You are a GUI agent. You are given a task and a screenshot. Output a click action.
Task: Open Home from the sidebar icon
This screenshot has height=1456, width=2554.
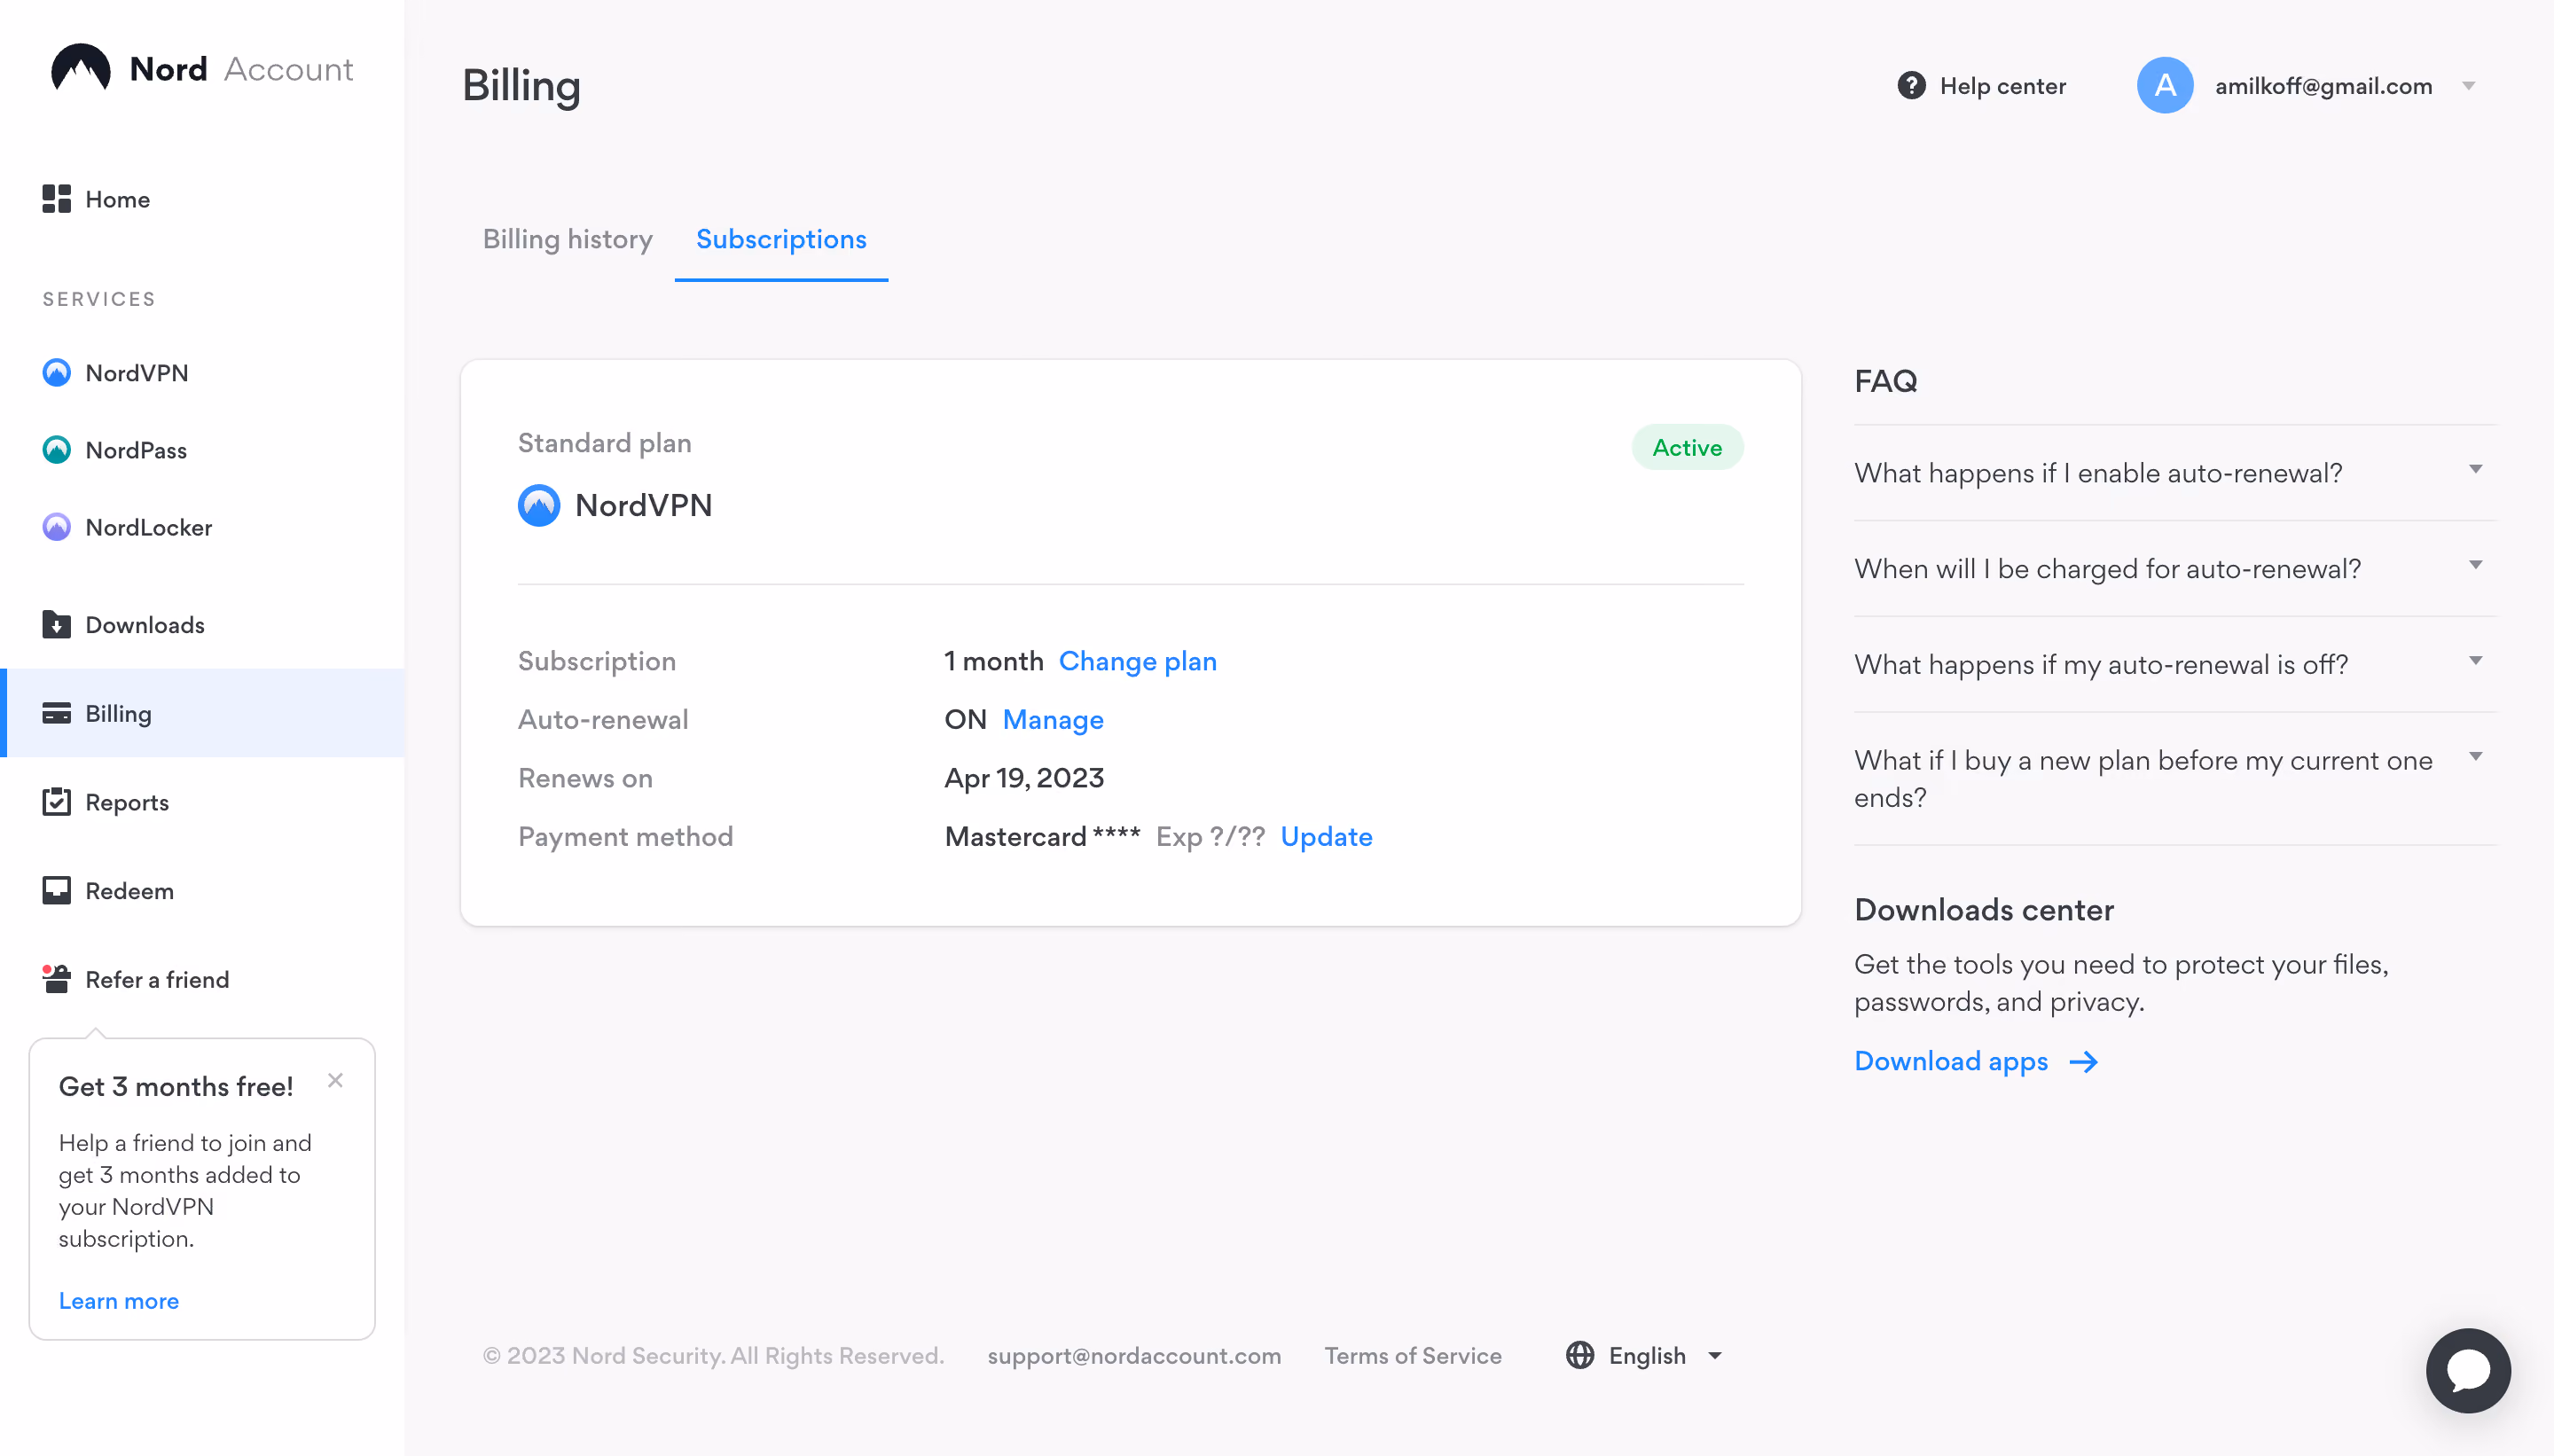tap(57, 199)
